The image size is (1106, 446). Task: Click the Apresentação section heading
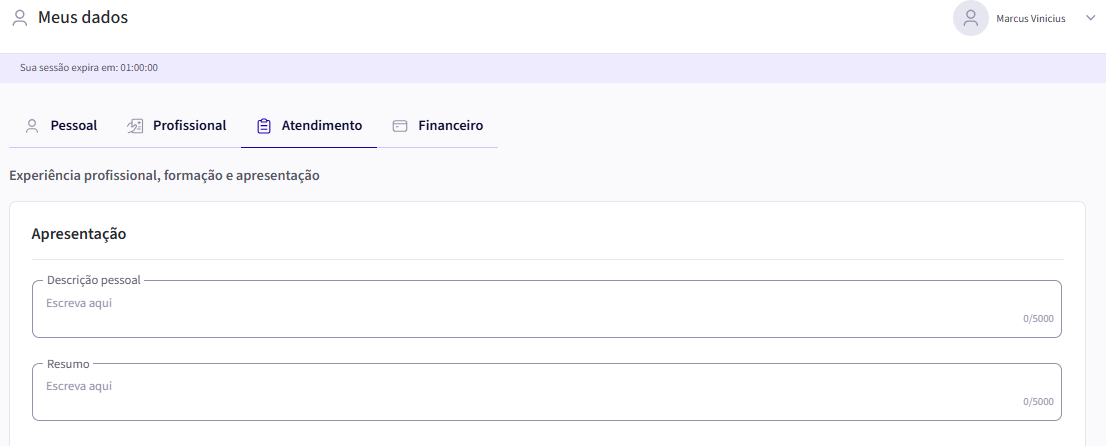click(79, 234)
